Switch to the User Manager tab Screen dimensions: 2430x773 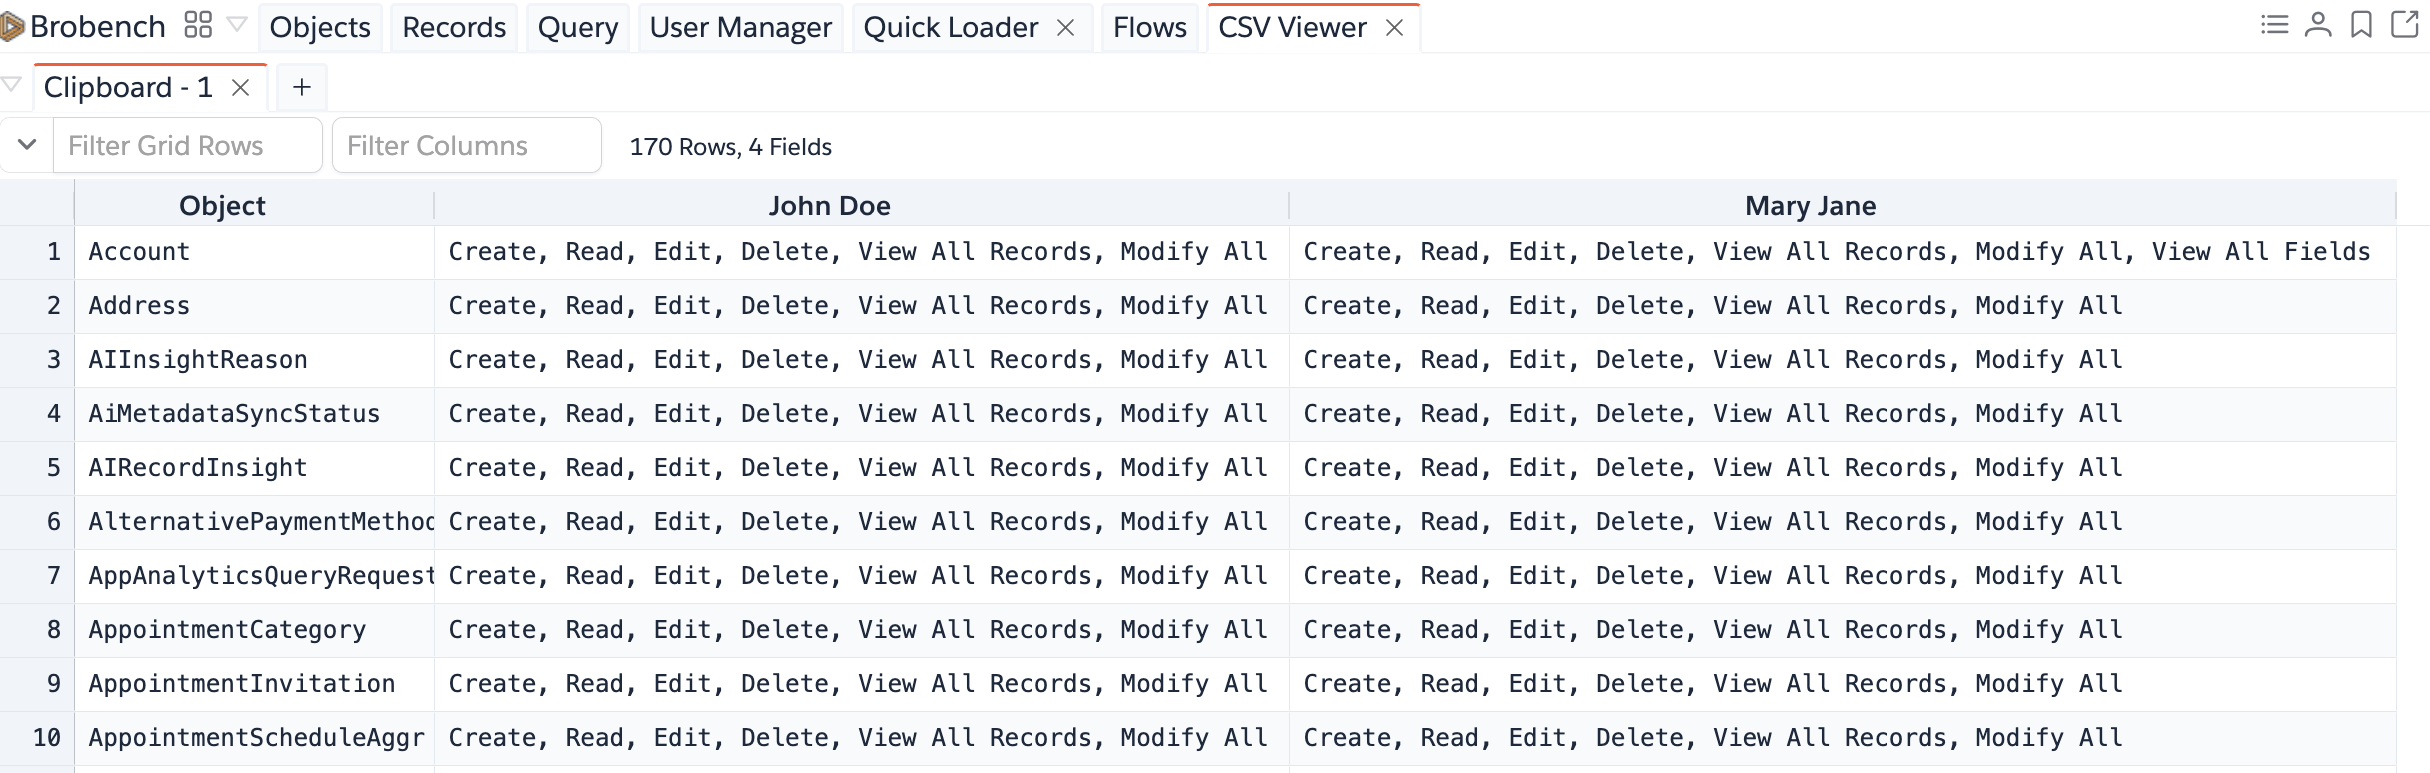pyautogui.click(x=740, y=28)
